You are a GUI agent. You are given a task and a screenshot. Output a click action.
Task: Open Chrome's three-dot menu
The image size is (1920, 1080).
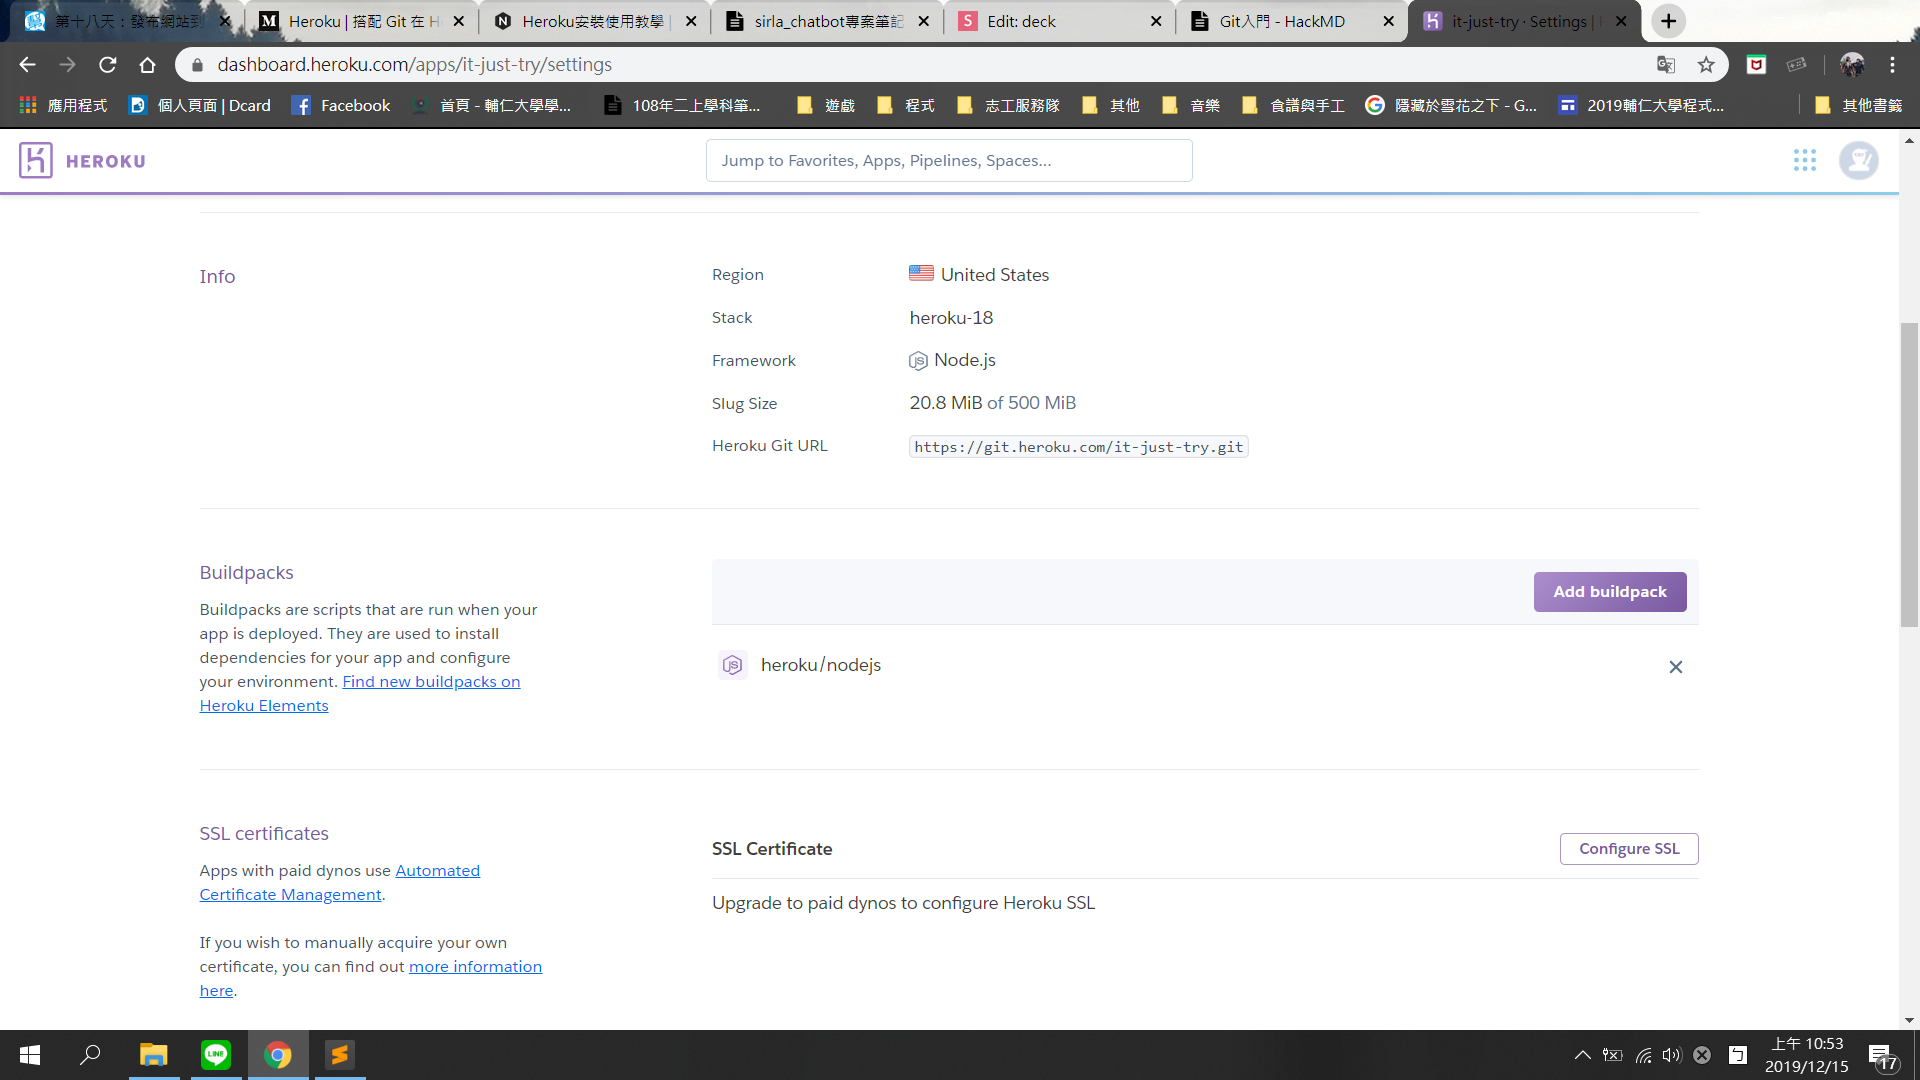pos(1892,65)
